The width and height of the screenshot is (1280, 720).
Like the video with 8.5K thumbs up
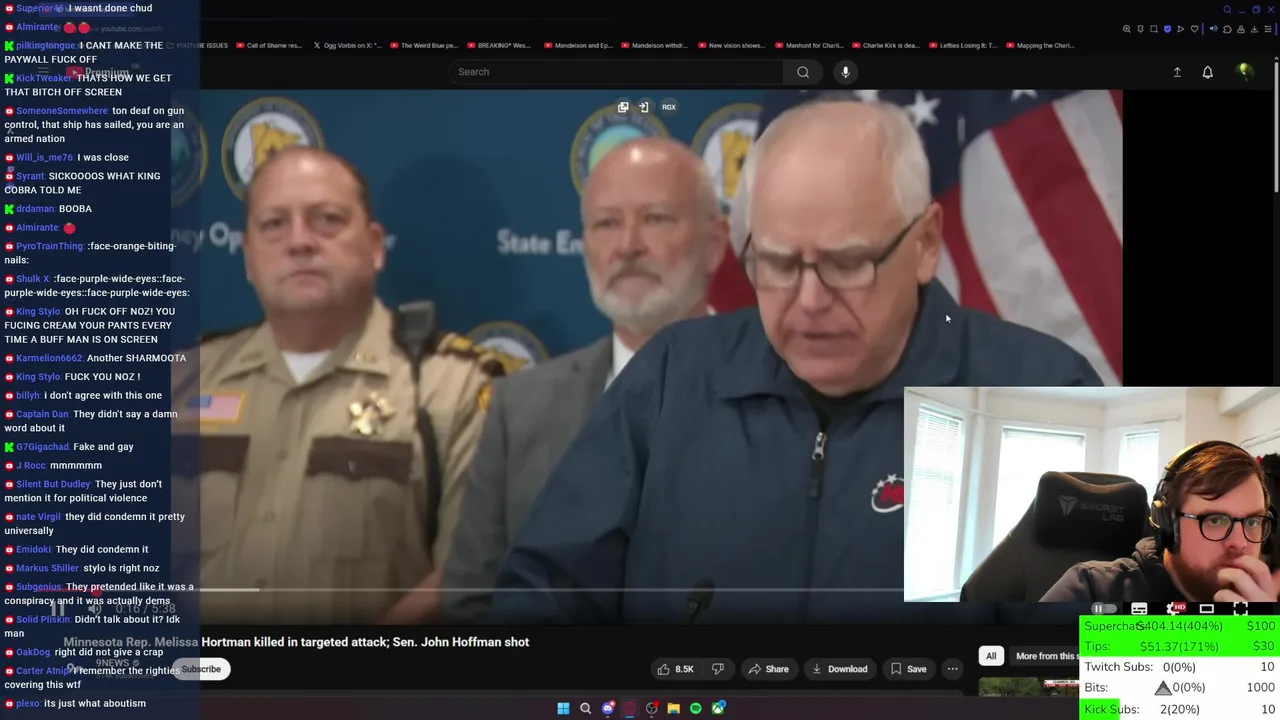pyautogui.click(x=674, y=669)
